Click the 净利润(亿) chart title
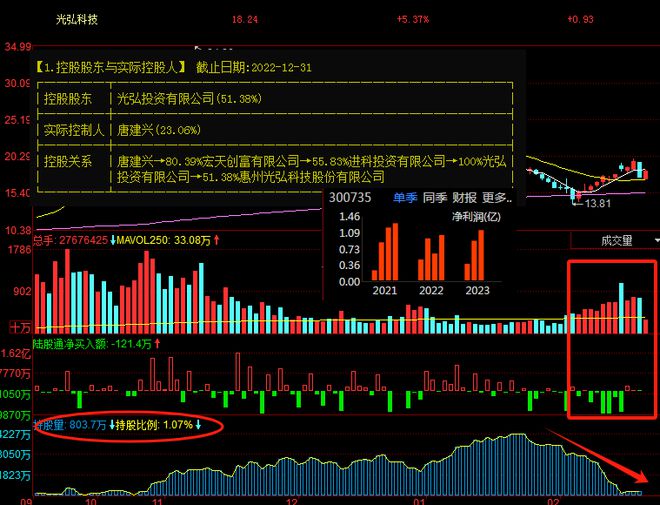Viewport: 660px width, 505px height. tap(476, 217)
